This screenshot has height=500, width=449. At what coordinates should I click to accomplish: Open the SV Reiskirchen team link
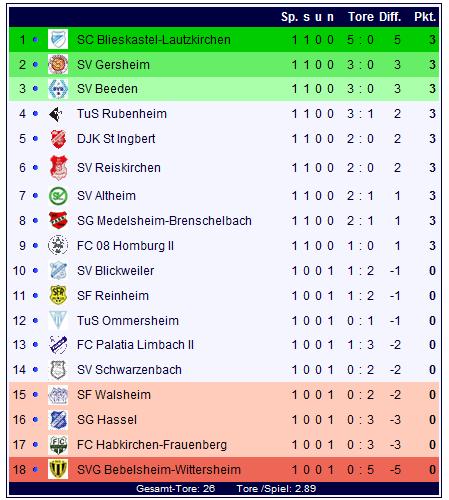click(x=119, y=168)
